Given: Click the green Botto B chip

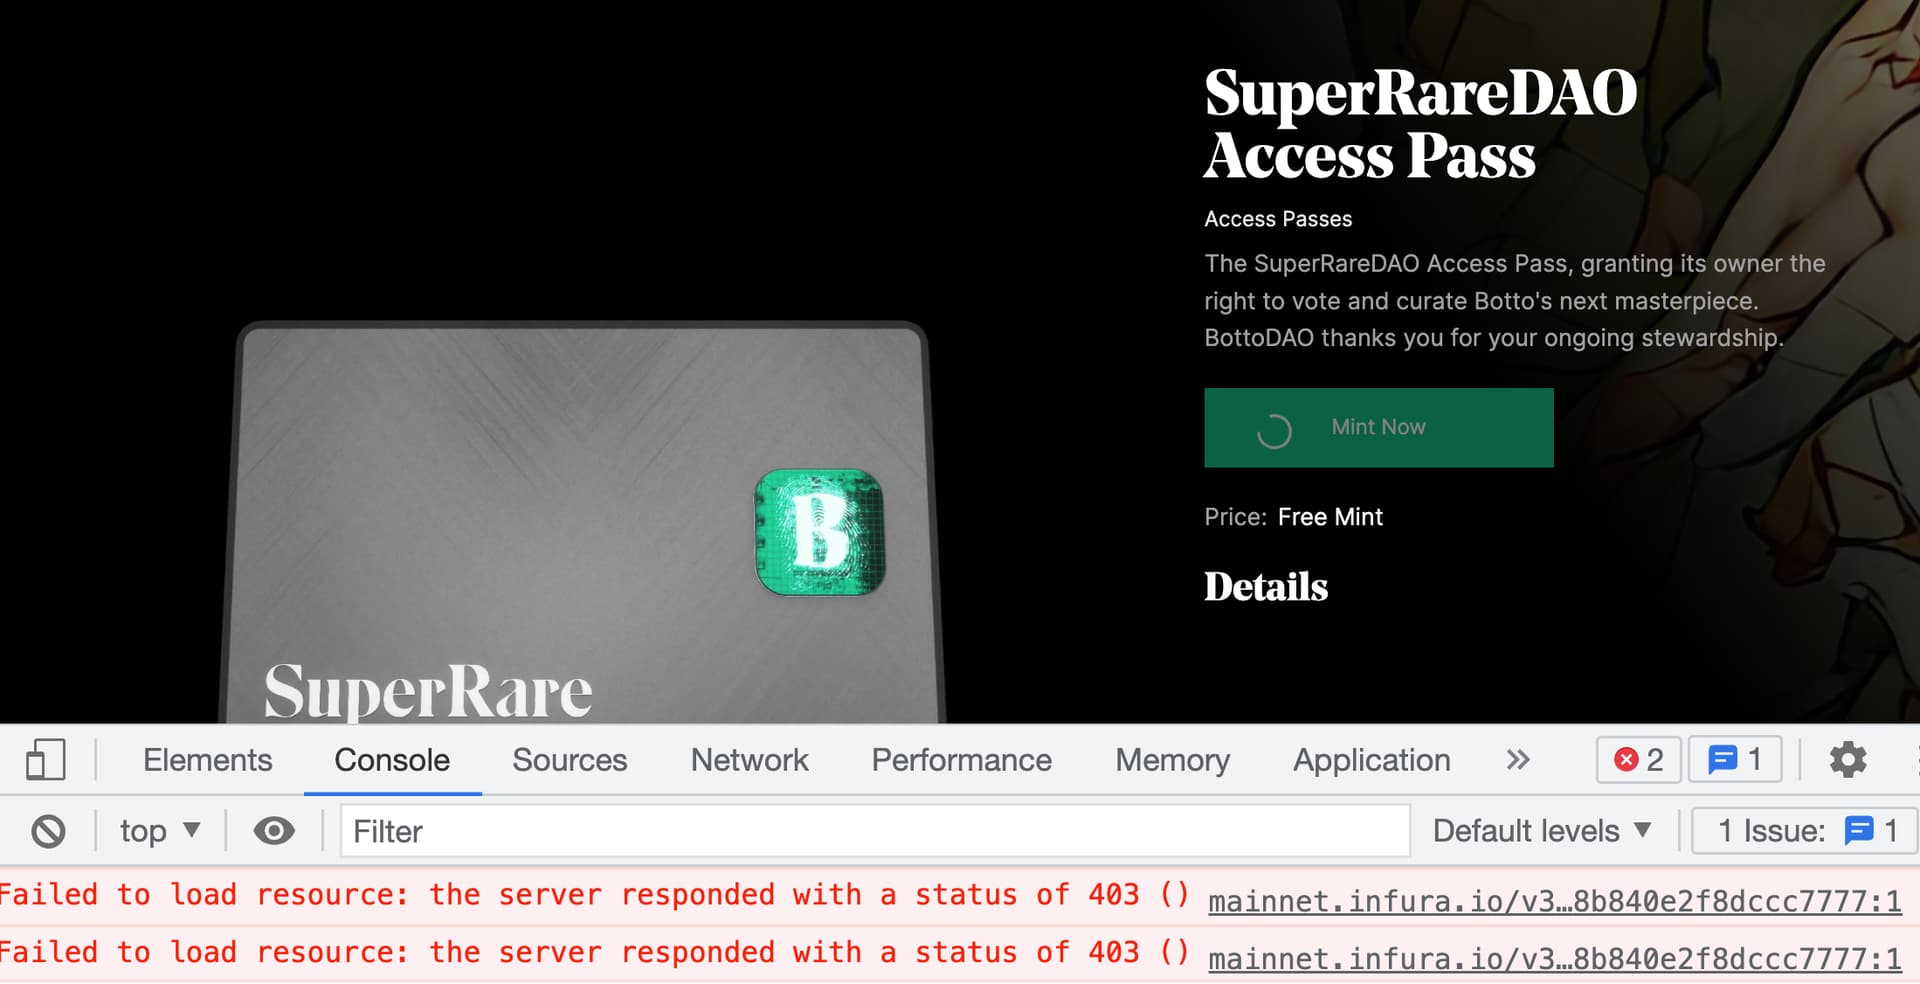Looking at the screenshot, I should pyautogui.click(x=820, y=532).
